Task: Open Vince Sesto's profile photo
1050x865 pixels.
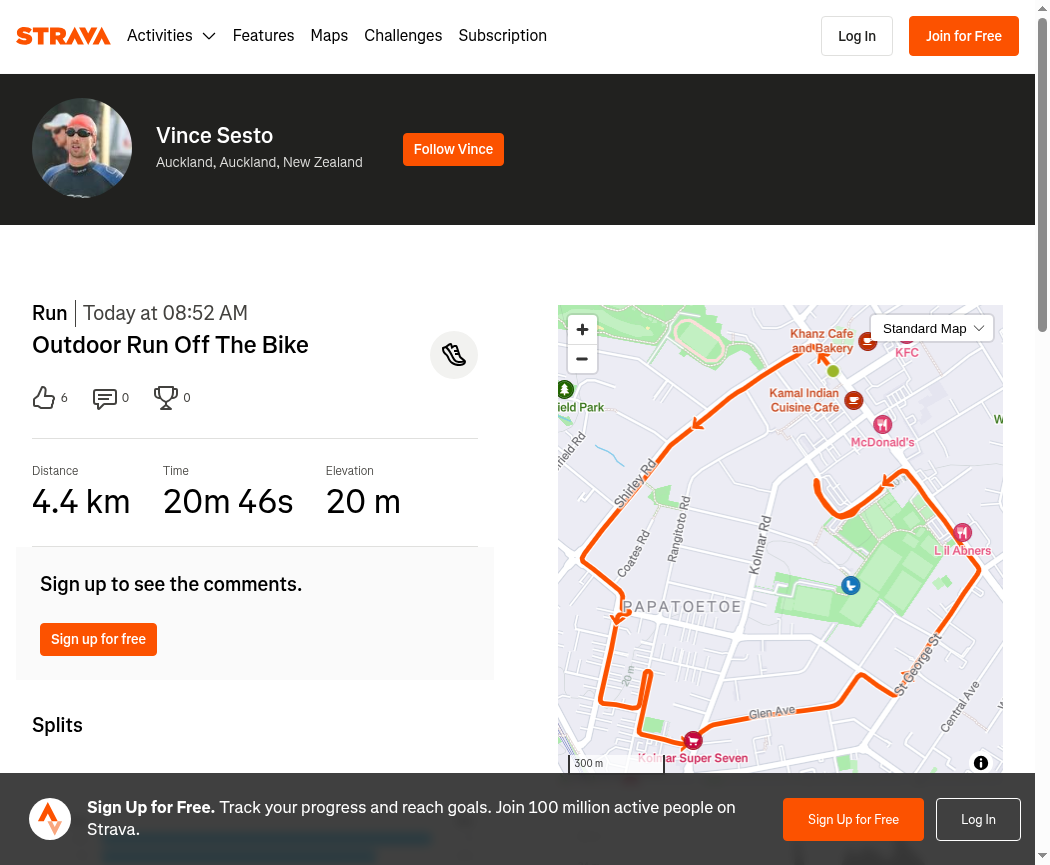Action: click(x=82, y=148)
